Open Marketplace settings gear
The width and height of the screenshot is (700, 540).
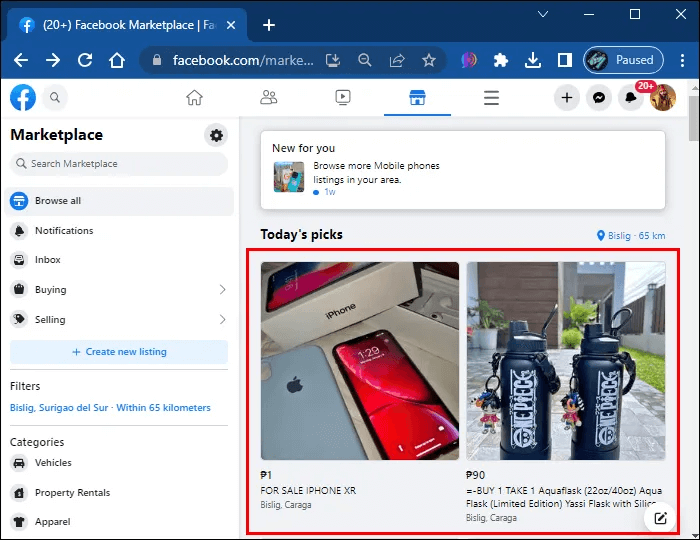tap(216, 135)
